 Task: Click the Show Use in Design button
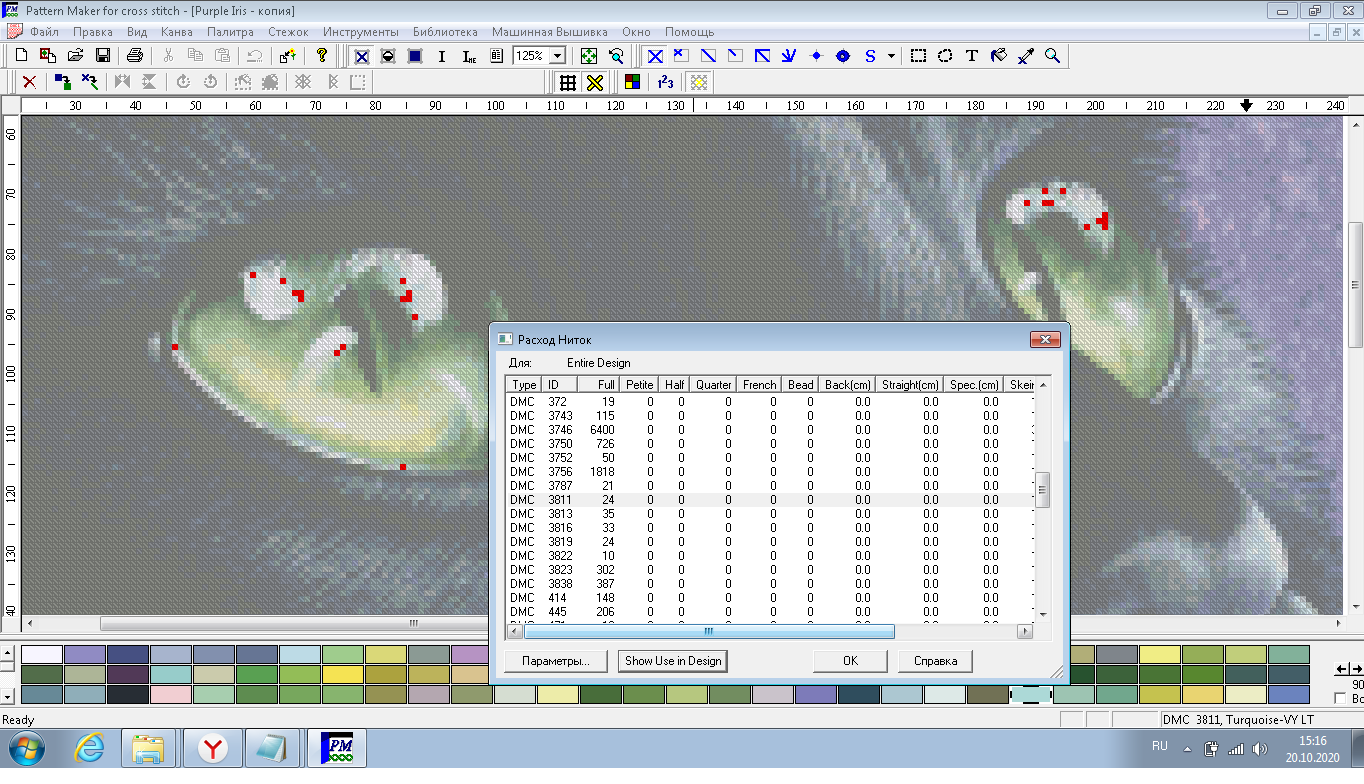672,661
